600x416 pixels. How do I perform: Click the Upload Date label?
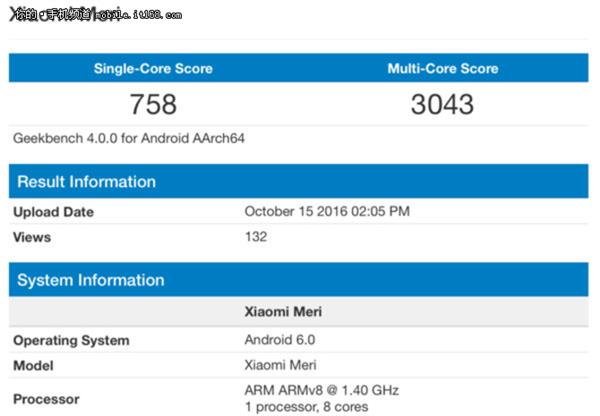54,212
